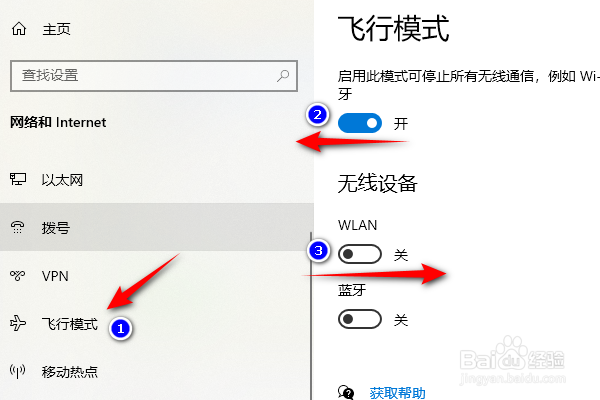Click the Ethernet monitor icon

coord(18,180)
